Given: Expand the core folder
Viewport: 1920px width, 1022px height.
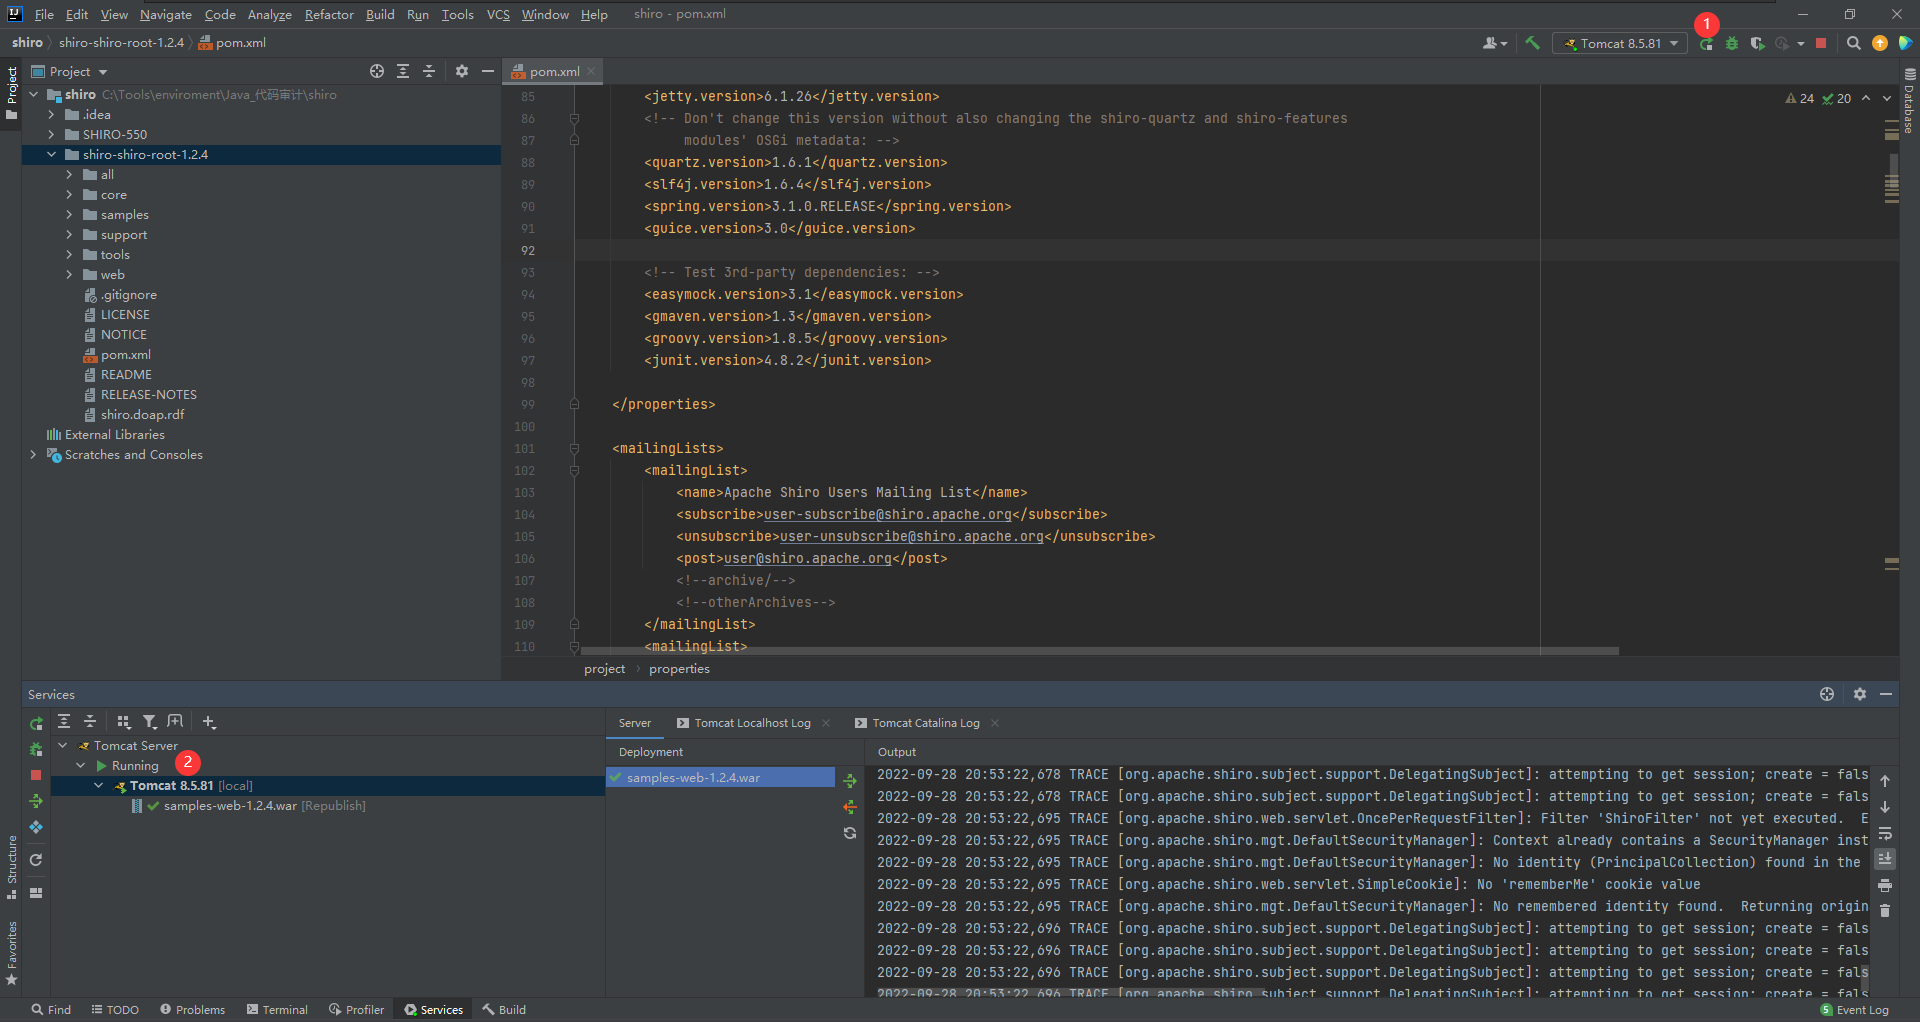Looking at the screenshot, I should (69, 195).
